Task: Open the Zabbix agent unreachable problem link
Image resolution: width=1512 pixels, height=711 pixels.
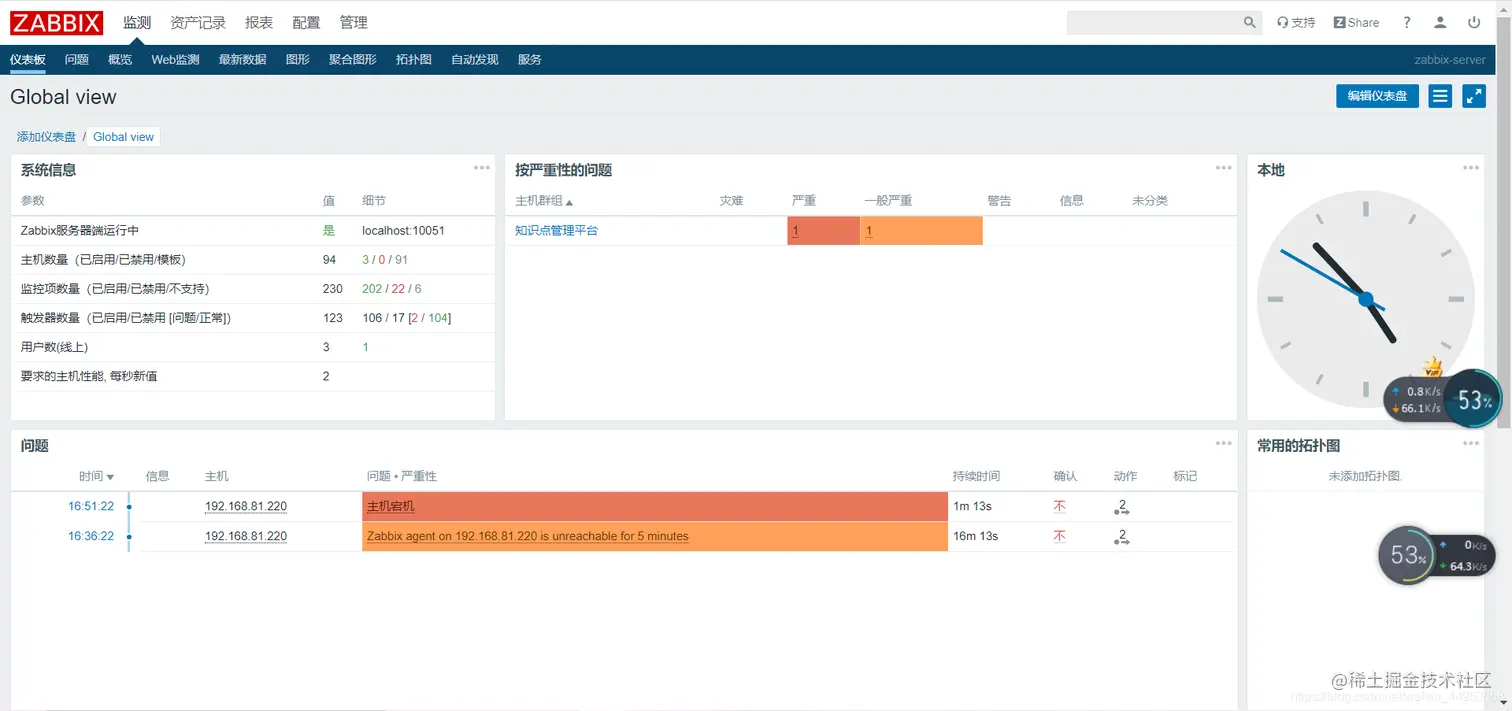Action: pyautogui.click(x=527, y=536)
